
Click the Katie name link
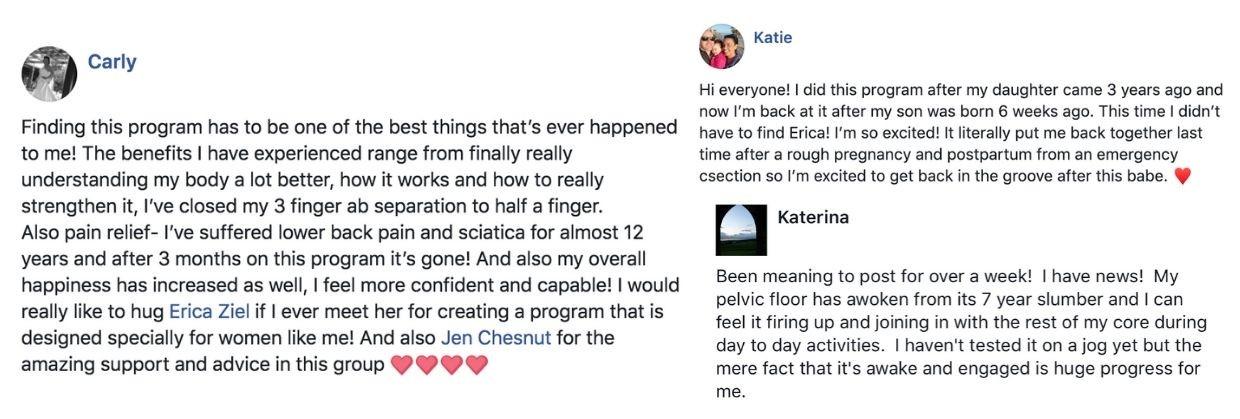[x=772, y=38]
